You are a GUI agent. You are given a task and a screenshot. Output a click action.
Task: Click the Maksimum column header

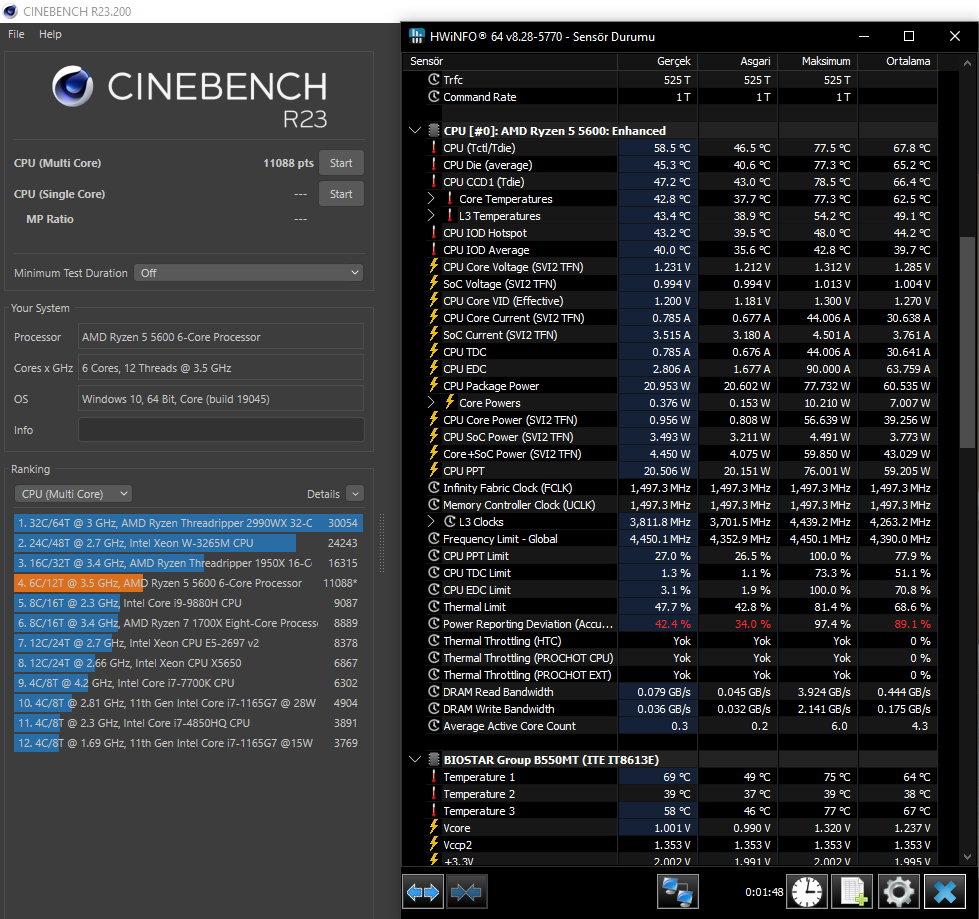[817, 61]
